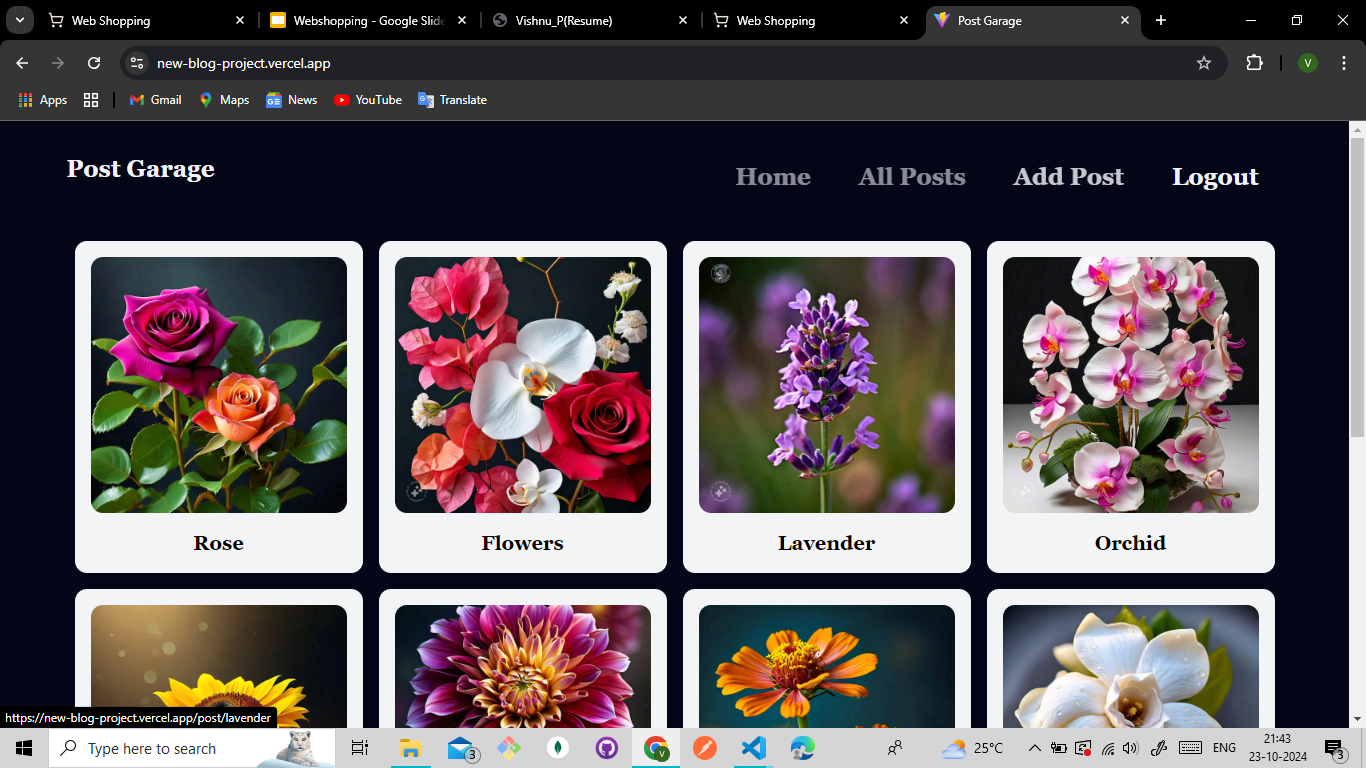Switch to the Vishnu_P(Resume) tab

point(588,20)
